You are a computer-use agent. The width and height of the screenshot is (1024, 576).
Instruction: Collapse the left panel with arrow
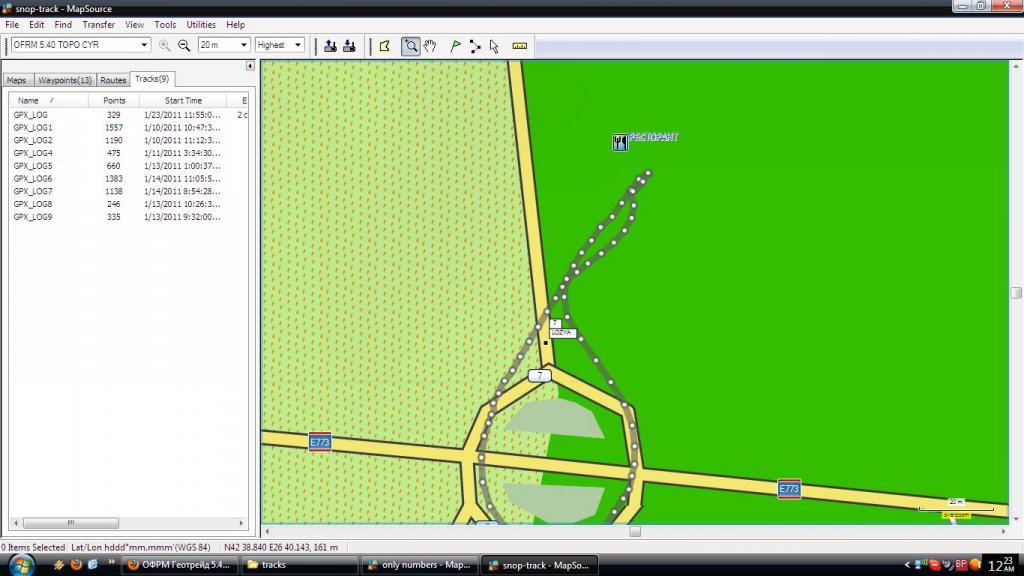(250, 66)
